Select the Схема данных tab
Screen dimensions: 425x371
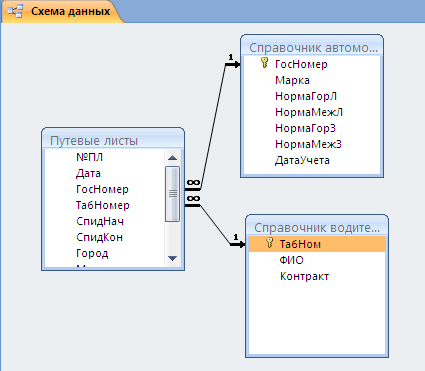pyautogui.click(x=62, y=12)
